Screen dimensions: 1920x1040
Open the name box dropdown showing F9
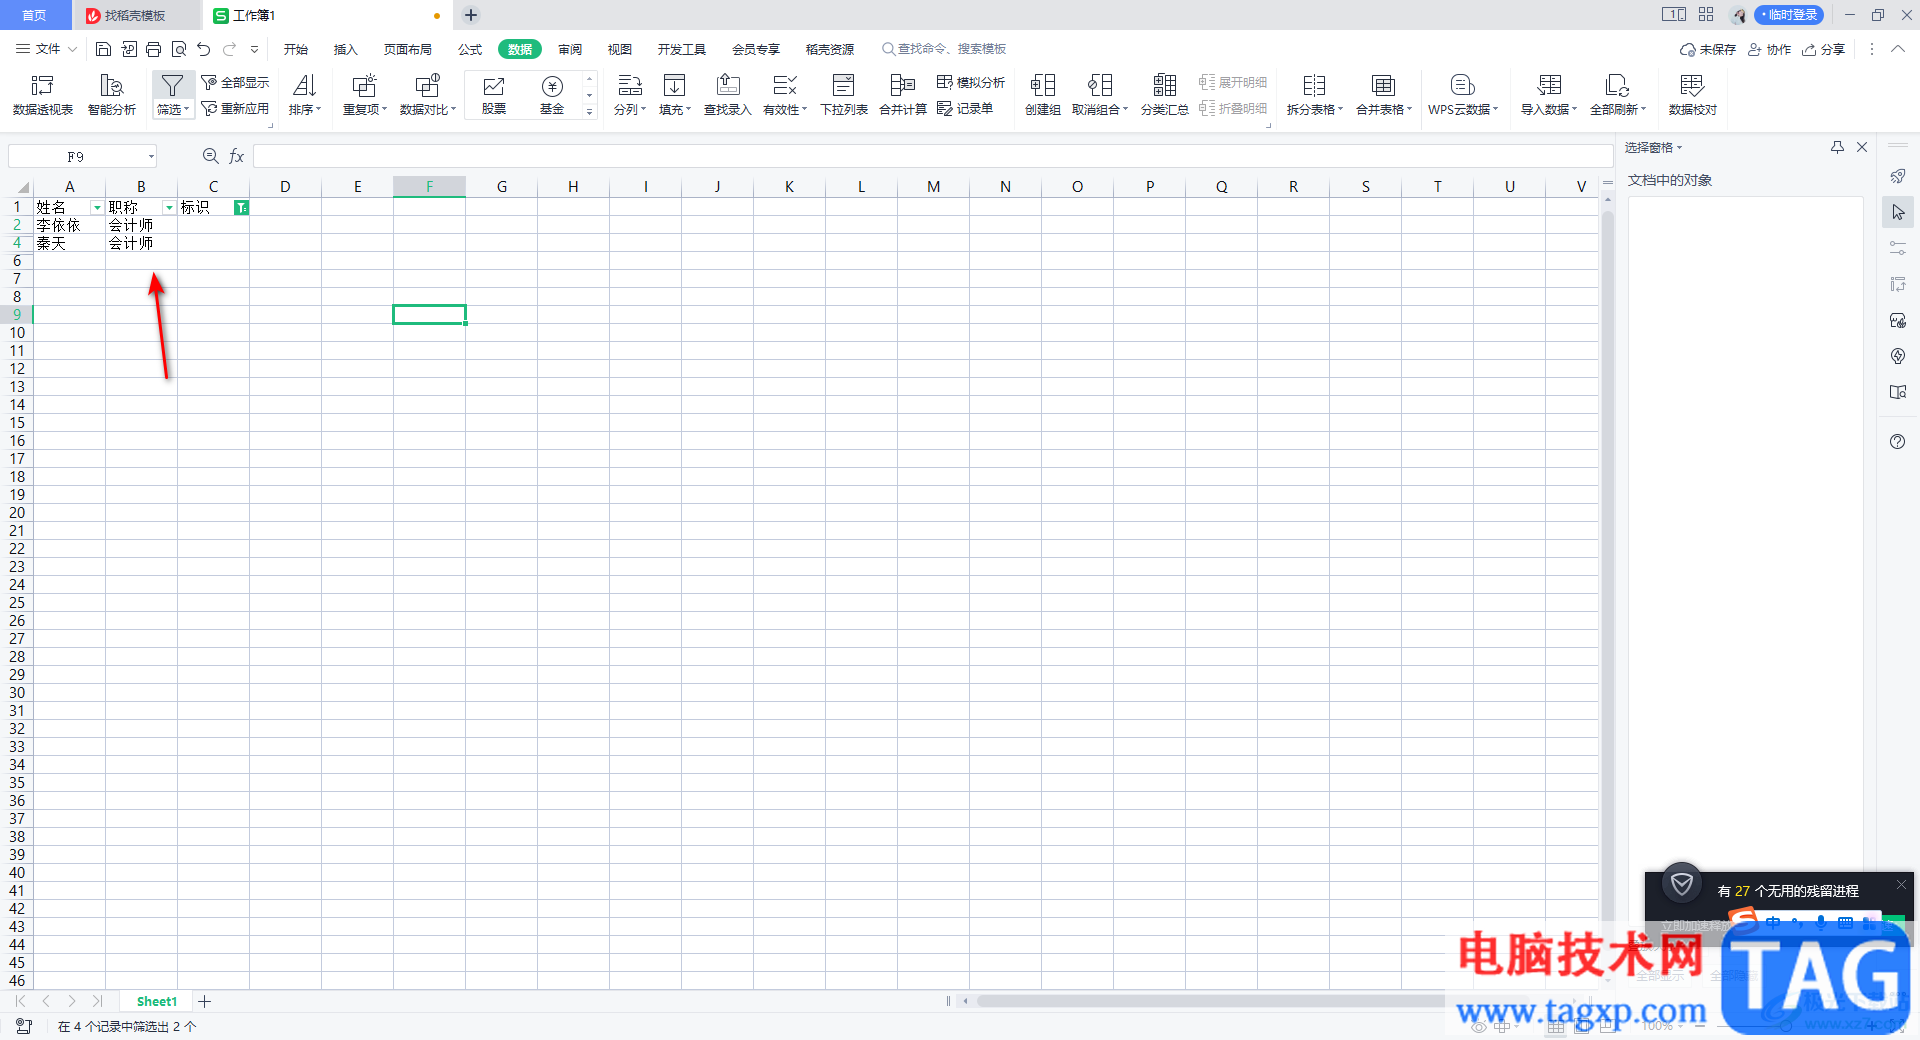(151, 156)
